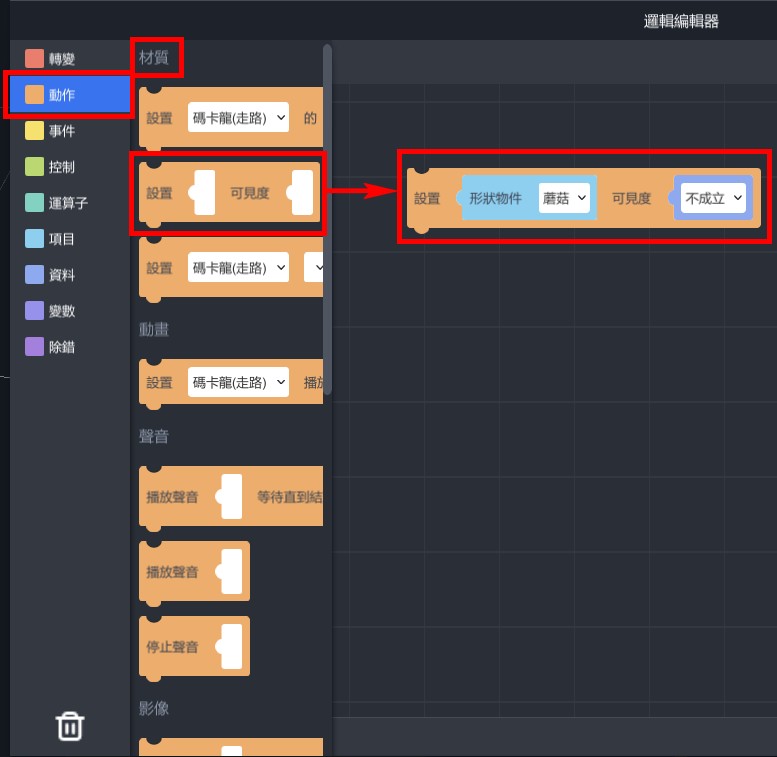This screenshot has height=757, width=777.
Task: Select the 變數 purple category icon
Action: 35,311
